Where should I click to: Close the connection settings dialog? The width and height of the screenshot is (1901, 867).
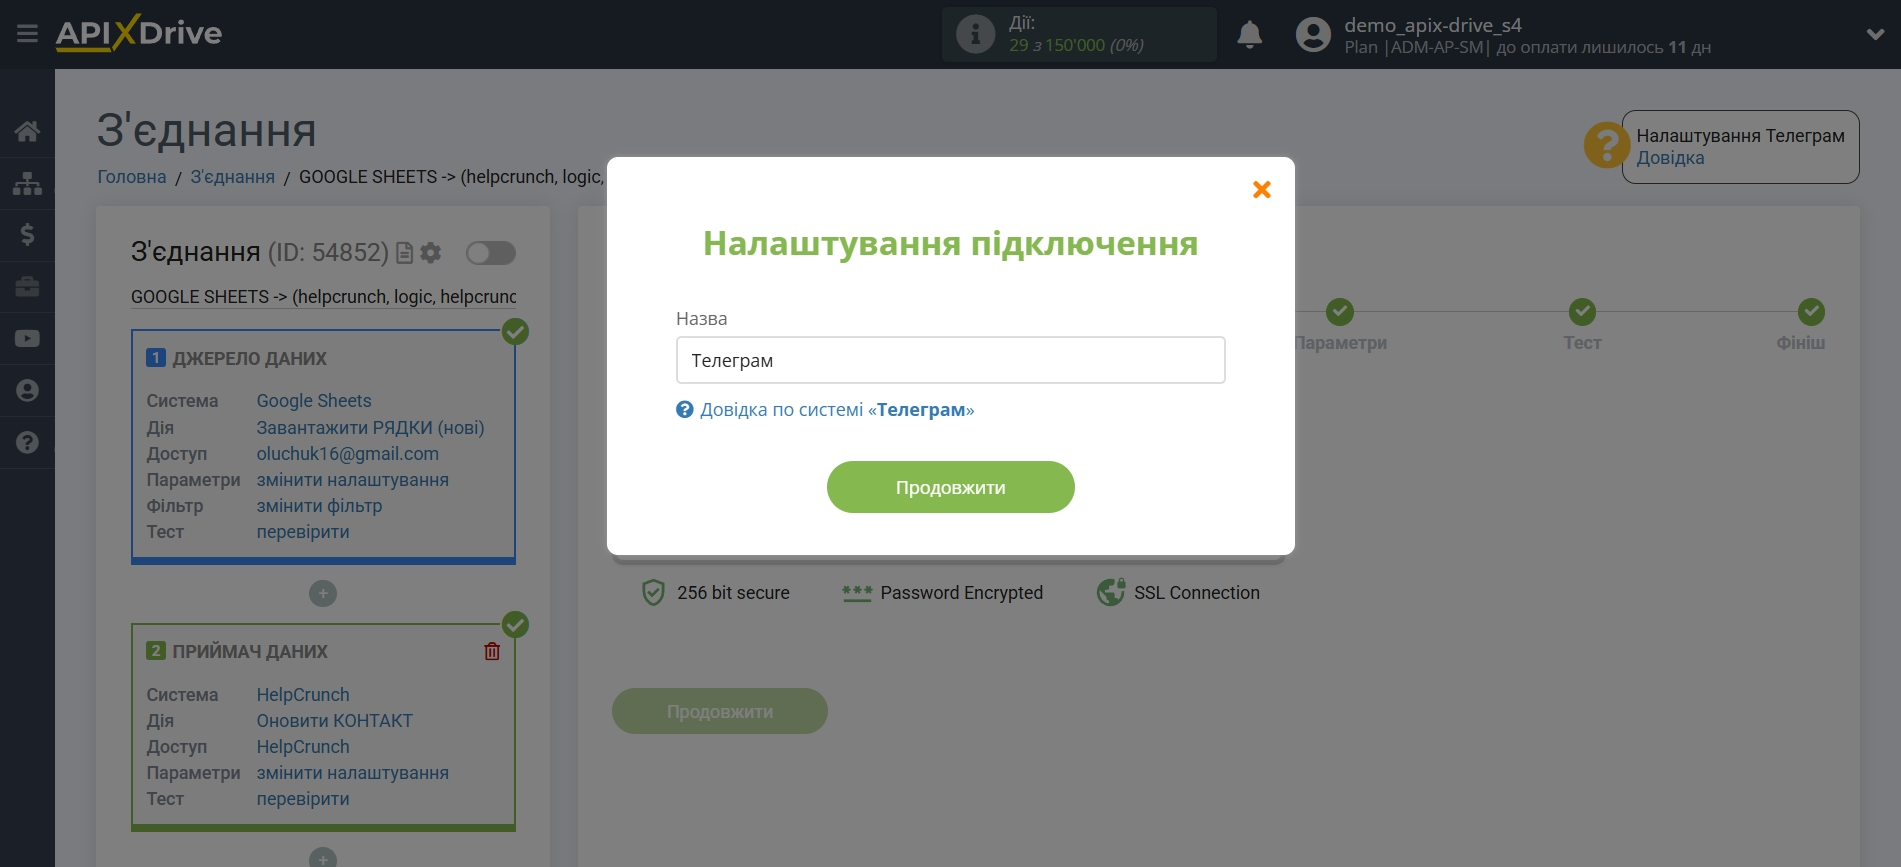coord(1262,189)
